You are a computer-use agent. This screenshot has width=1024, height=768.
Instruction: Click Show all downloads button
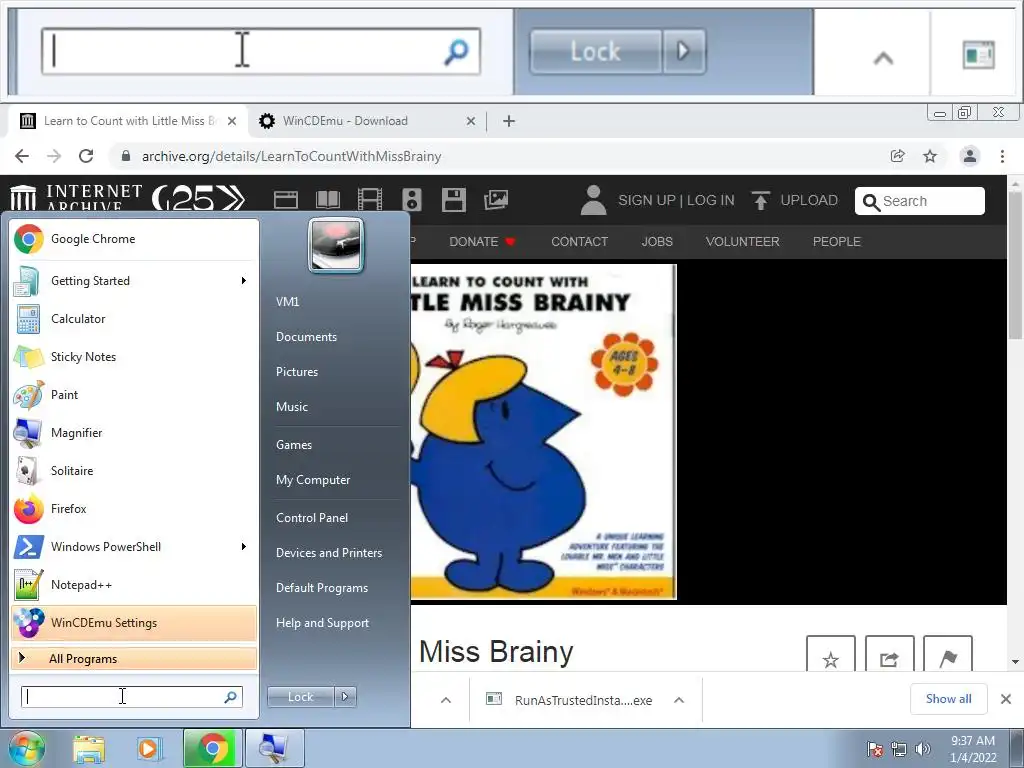click(948, 699)
